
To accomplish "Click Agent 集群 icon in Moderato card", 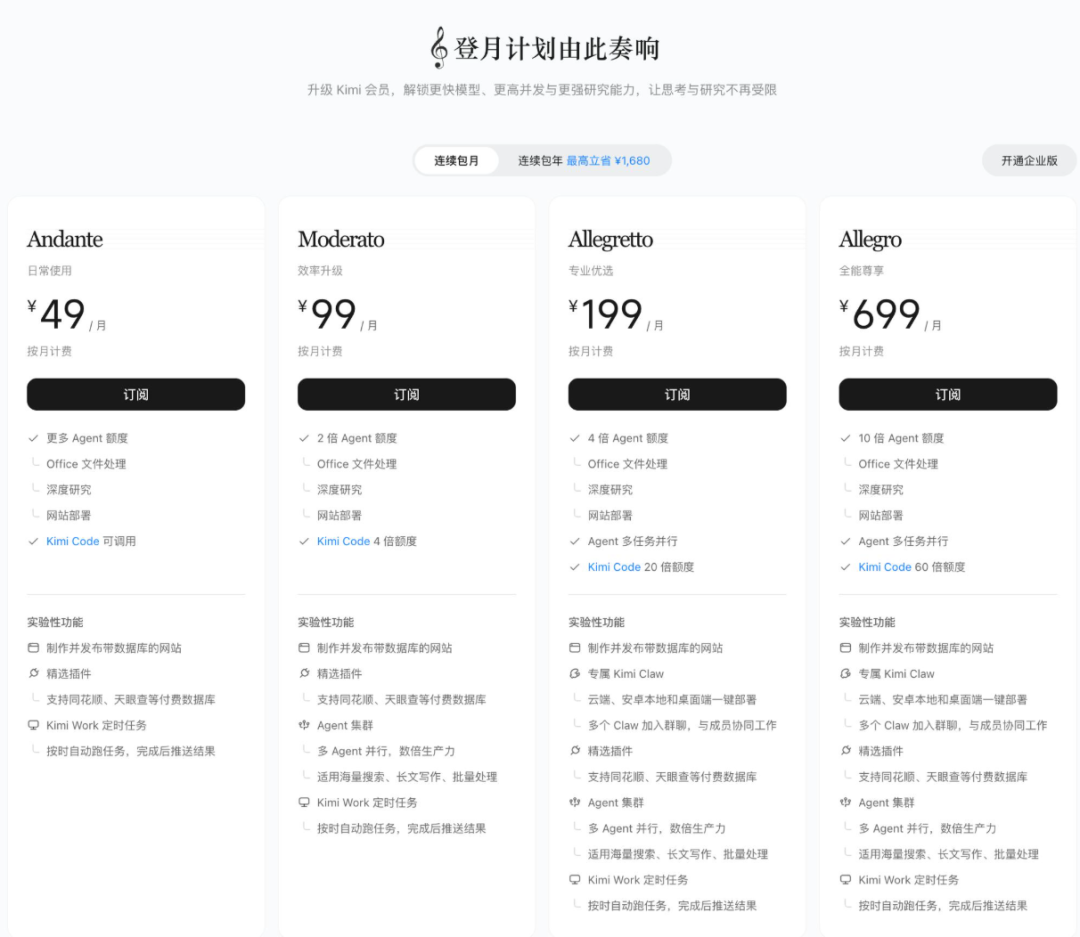I will point(304,725).
